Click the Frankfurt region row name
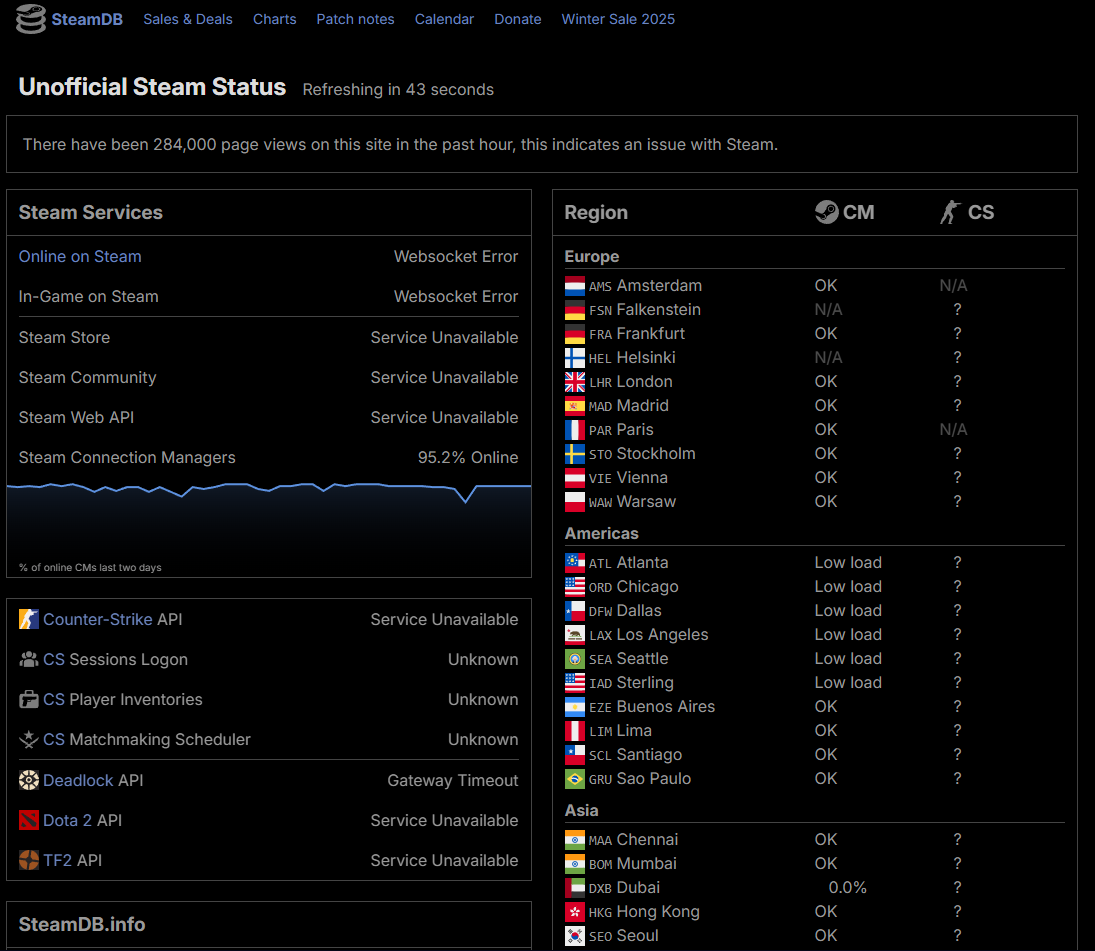Image resolution: width=1095 pixels, height=951 pixels. click(x=651, y=333)
